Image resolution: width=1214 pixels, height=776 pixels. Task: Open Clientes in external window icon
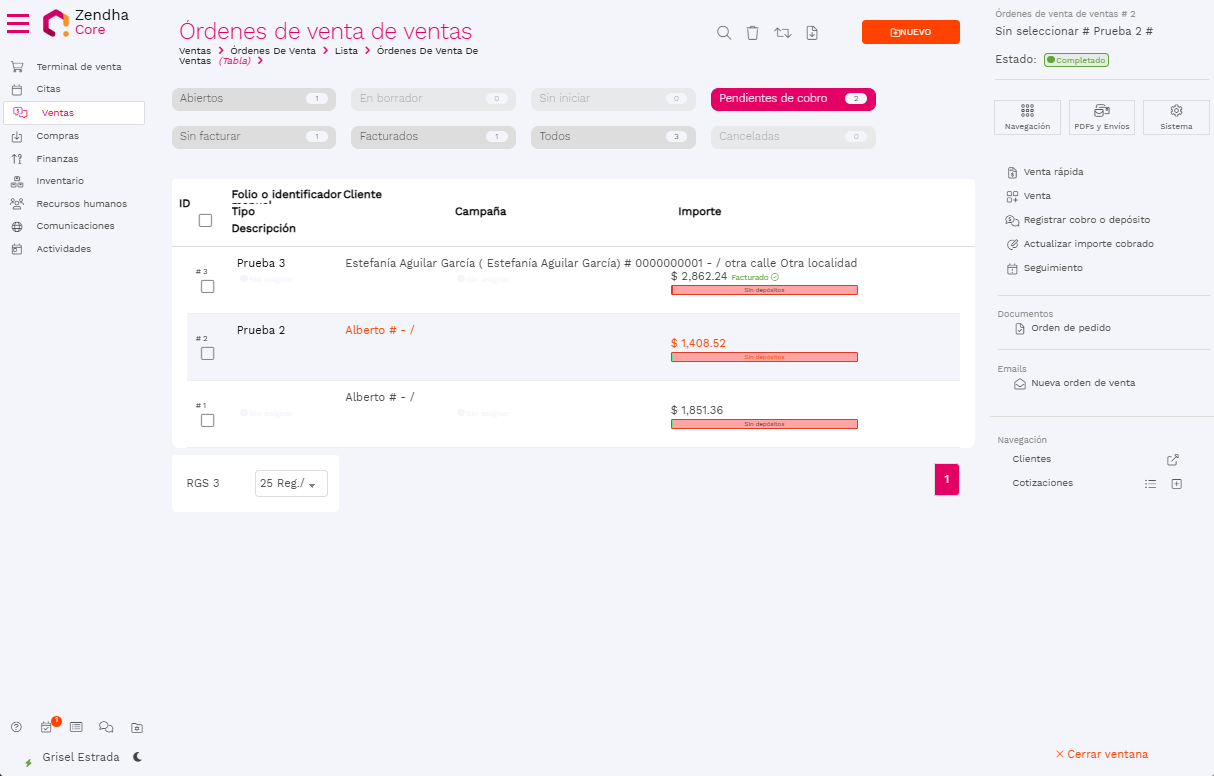tap(1173, 460)
